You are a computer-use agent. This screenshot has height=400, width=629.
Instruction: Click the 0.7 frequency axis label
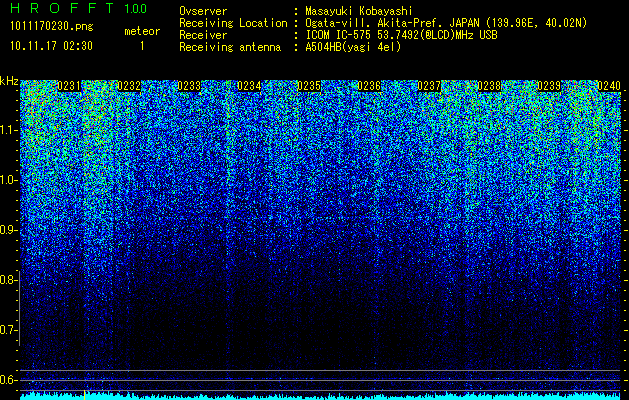pyautogui.click(x=9, y=330)
